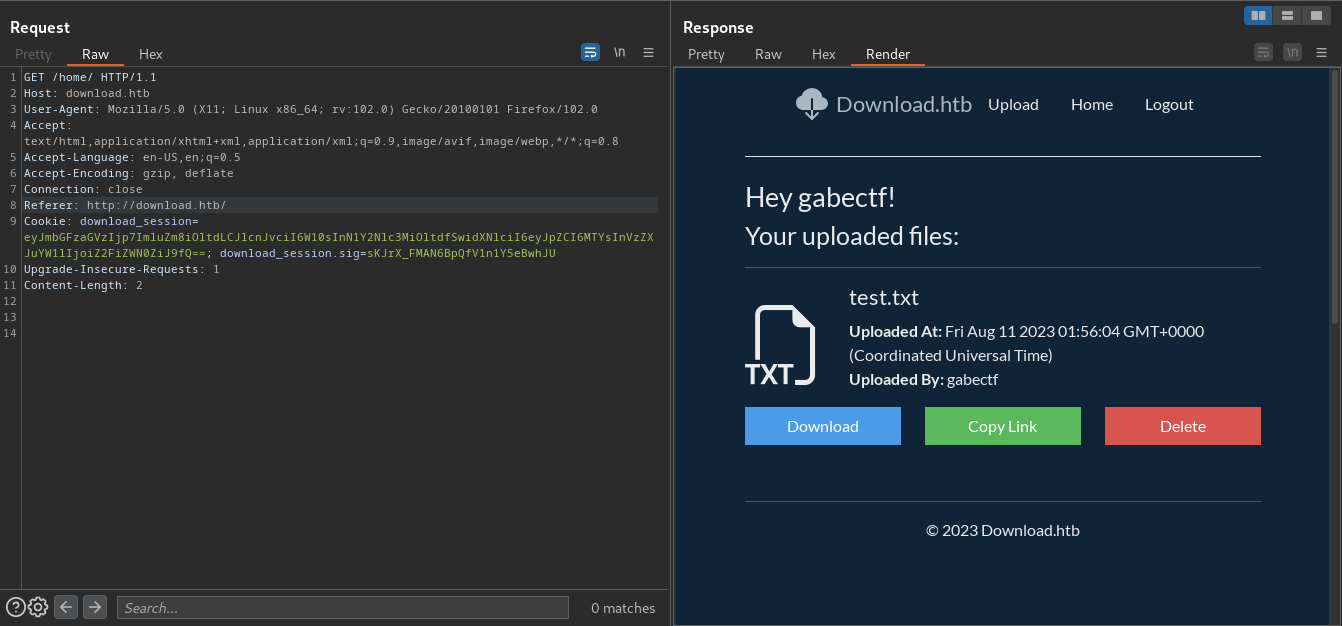The image size is (1342, 626).
Task: Select tabbed combined layout icon
Action: [x=1316, y=15]
